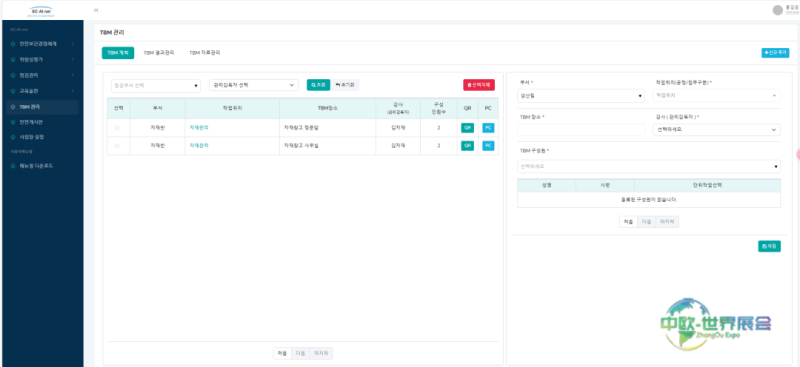
Task: Tick the checkbox for 자재창고 정문앞 row
Action: [117, 128]
